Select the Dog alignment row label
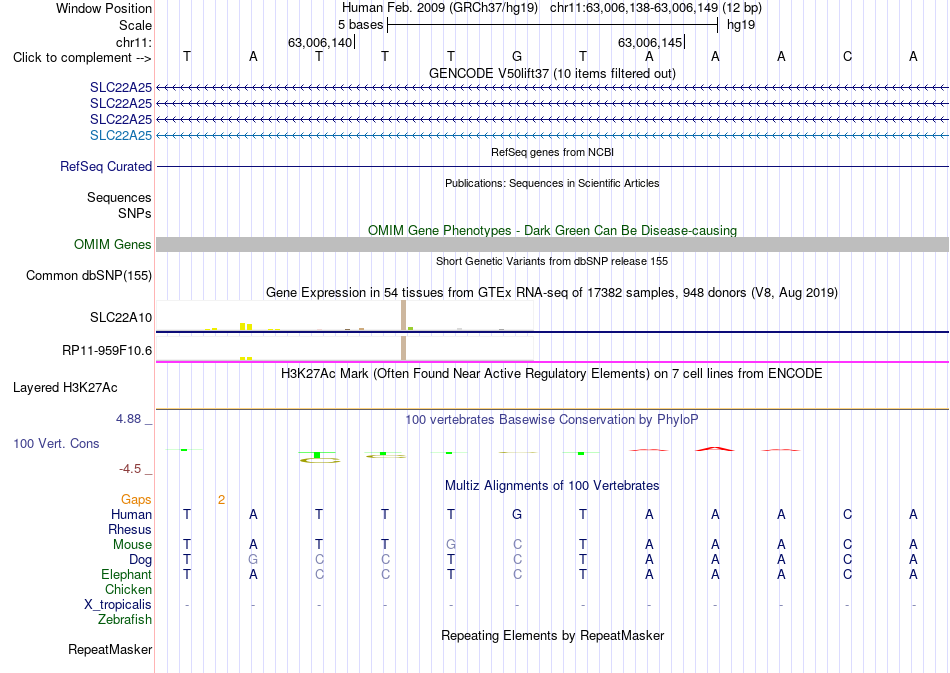This screenshot has height=673, width=950. pos(140,560)
